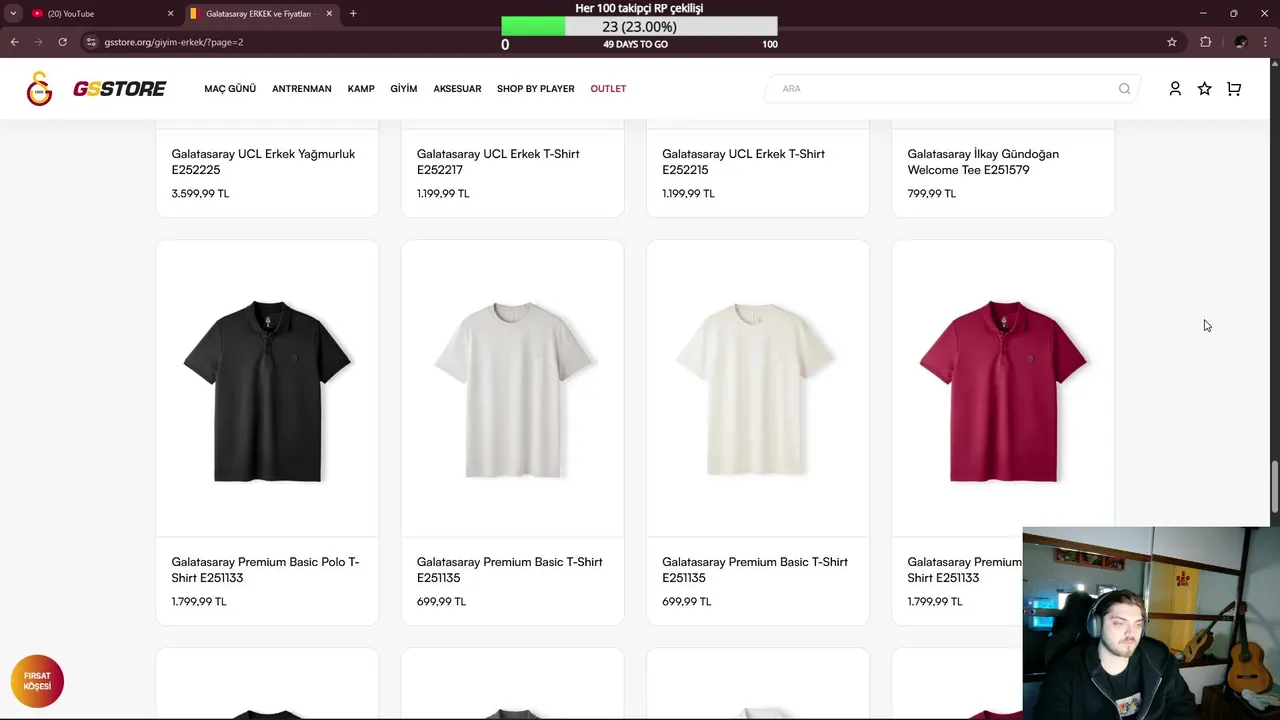This screenshot has width=1280, height=720.
Task: Open the AKSESUAR menu
Action: click(x=457, y=89)
